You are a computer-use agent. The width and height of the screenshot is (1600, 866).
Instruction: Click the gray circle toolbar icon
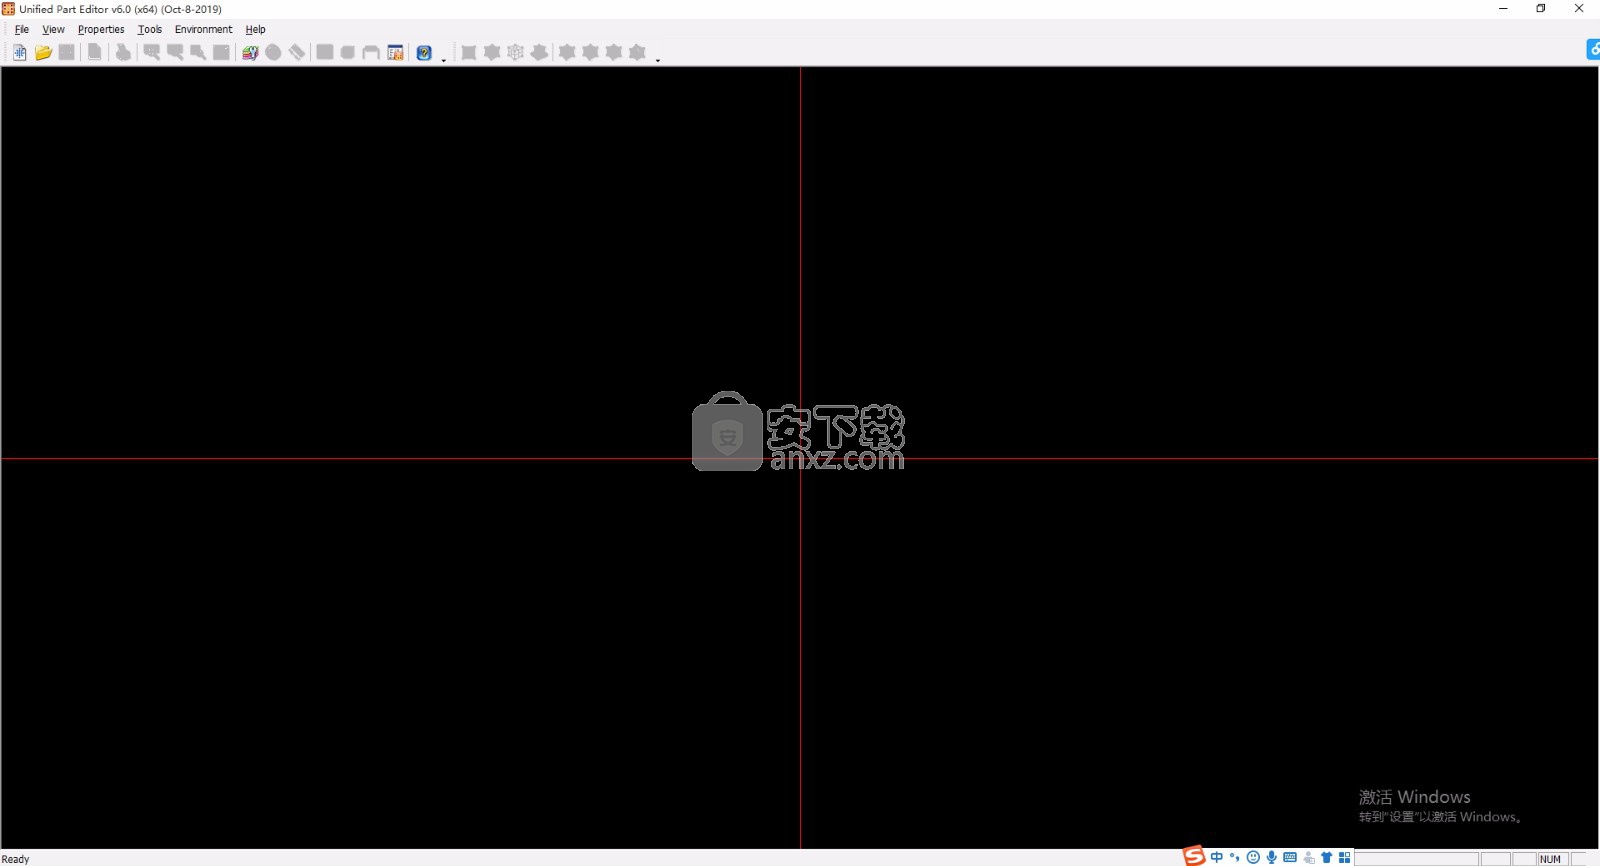[x=273, y=52]
